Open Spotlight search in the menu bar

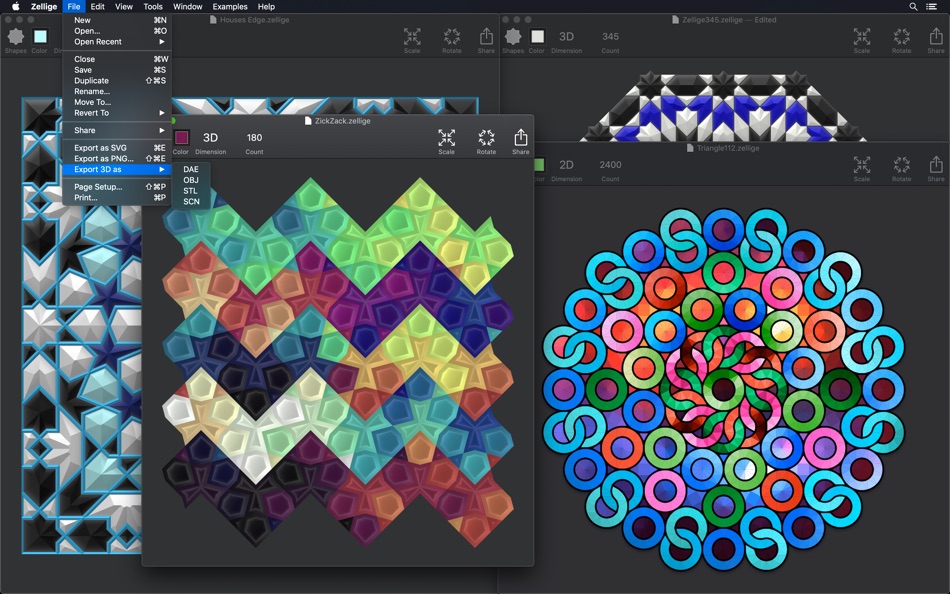click(913, 6)
